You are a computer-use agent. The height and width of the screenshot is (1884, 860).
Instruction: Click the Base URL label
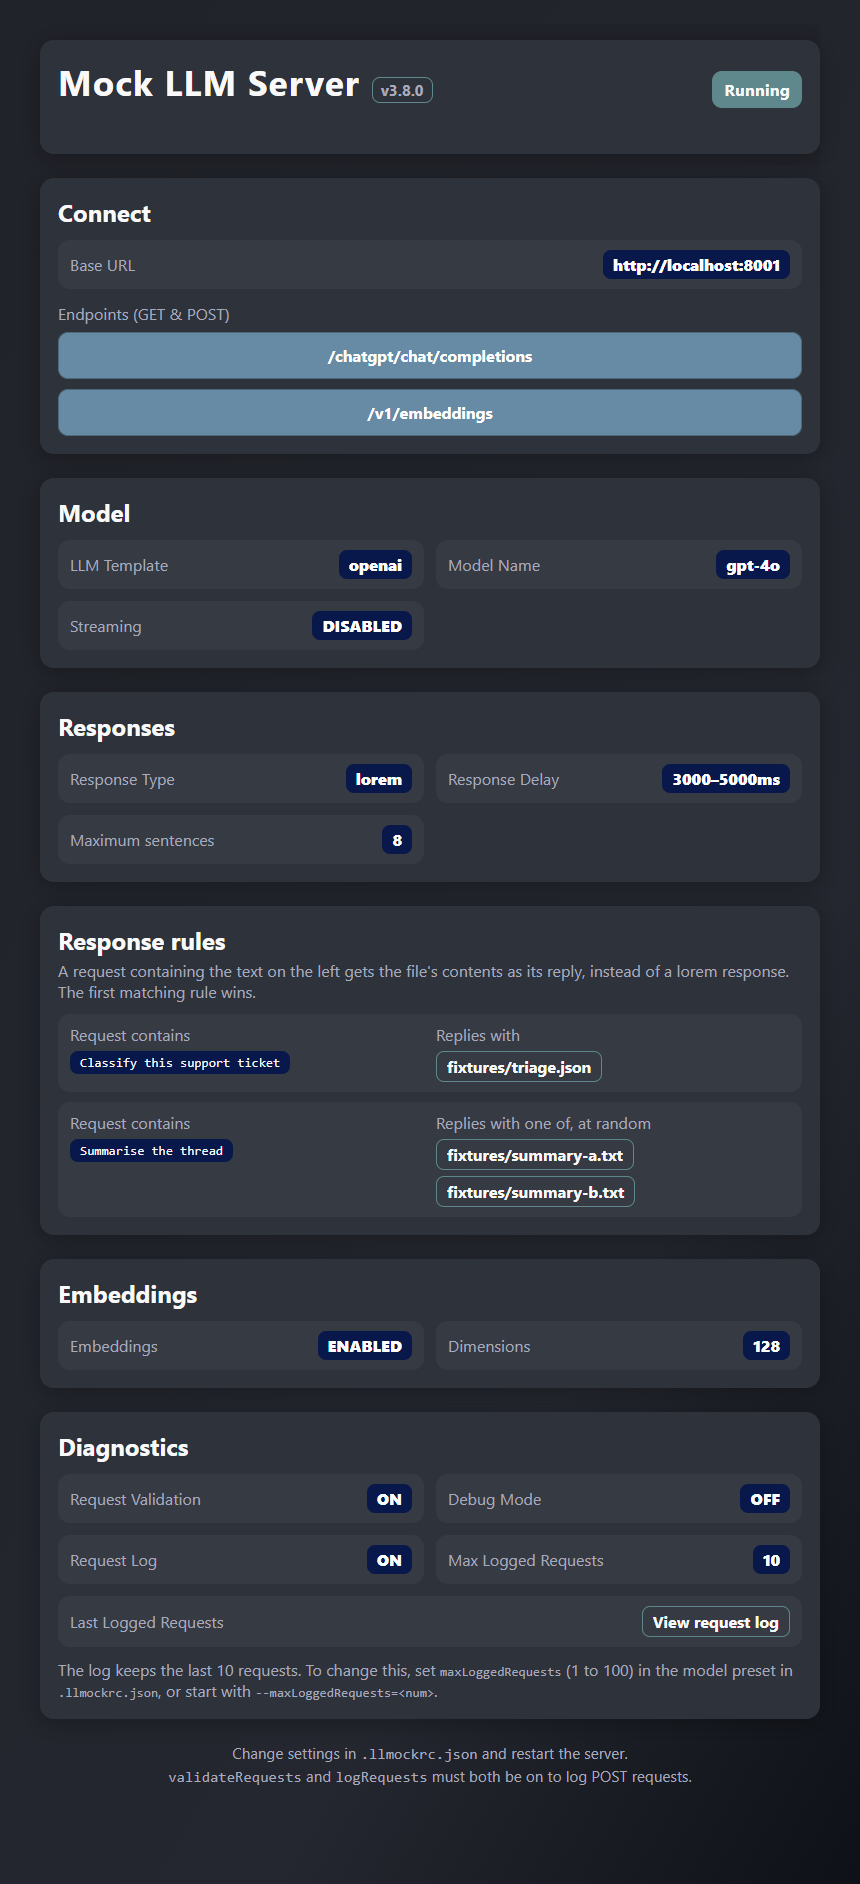click(102, 265)
